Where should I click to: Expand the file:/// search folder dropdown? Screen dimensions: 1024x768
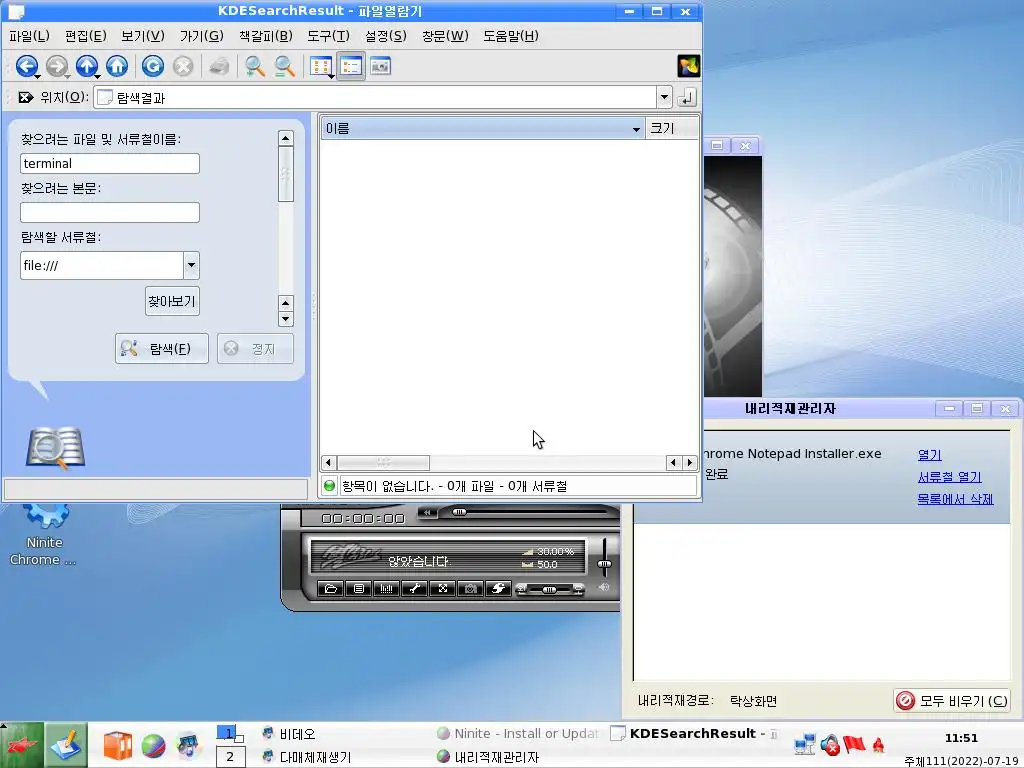click(191, 265)
